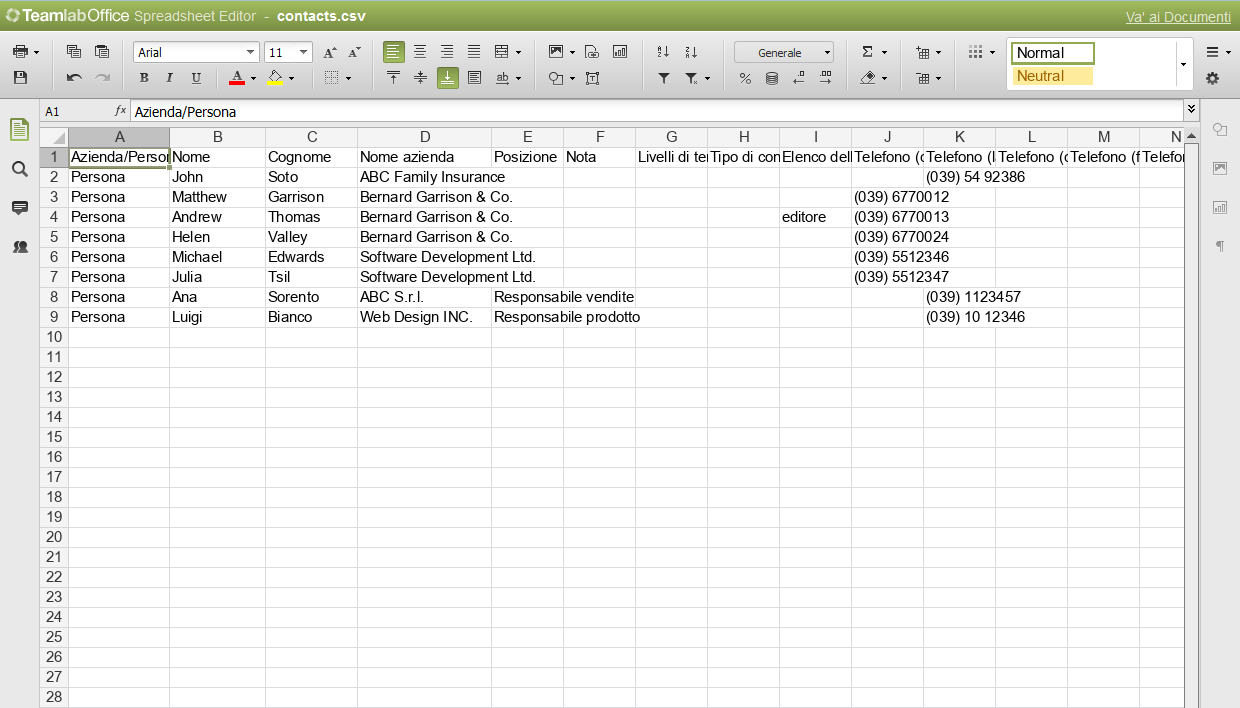Click the formula bar with Azienda/Persona
Viewport: 1240px width, 708px height.
coord(657,111)
